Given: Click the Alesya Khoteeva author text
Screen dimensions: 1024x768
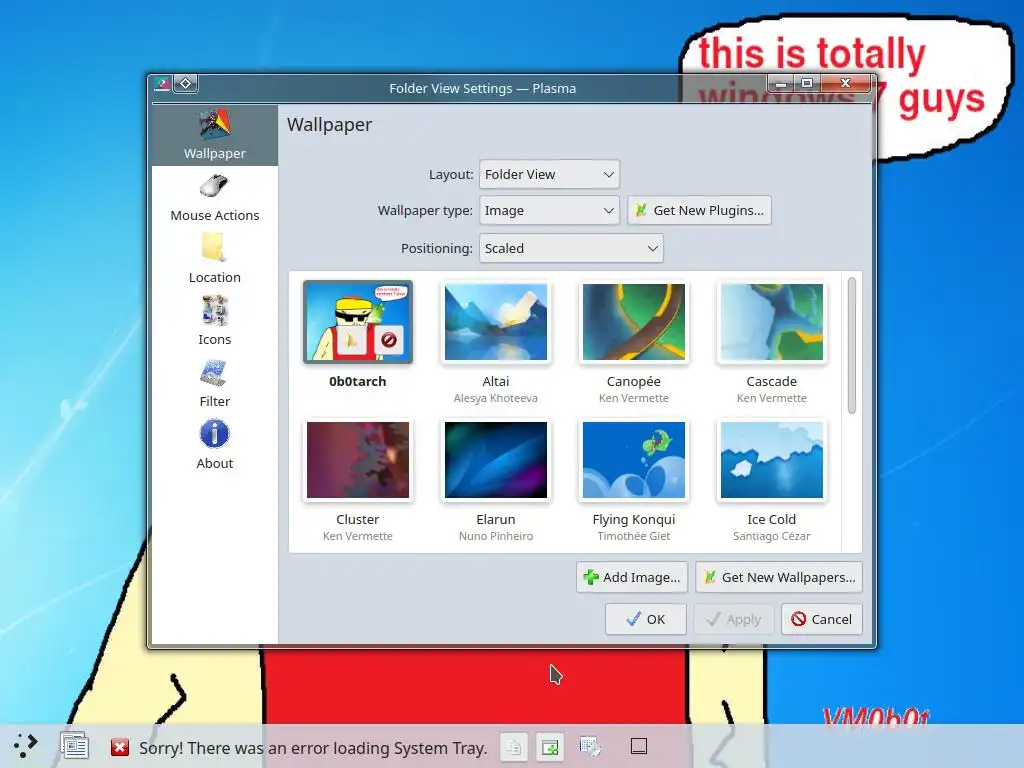Looking at the screenshot, I should click(496, 398).
